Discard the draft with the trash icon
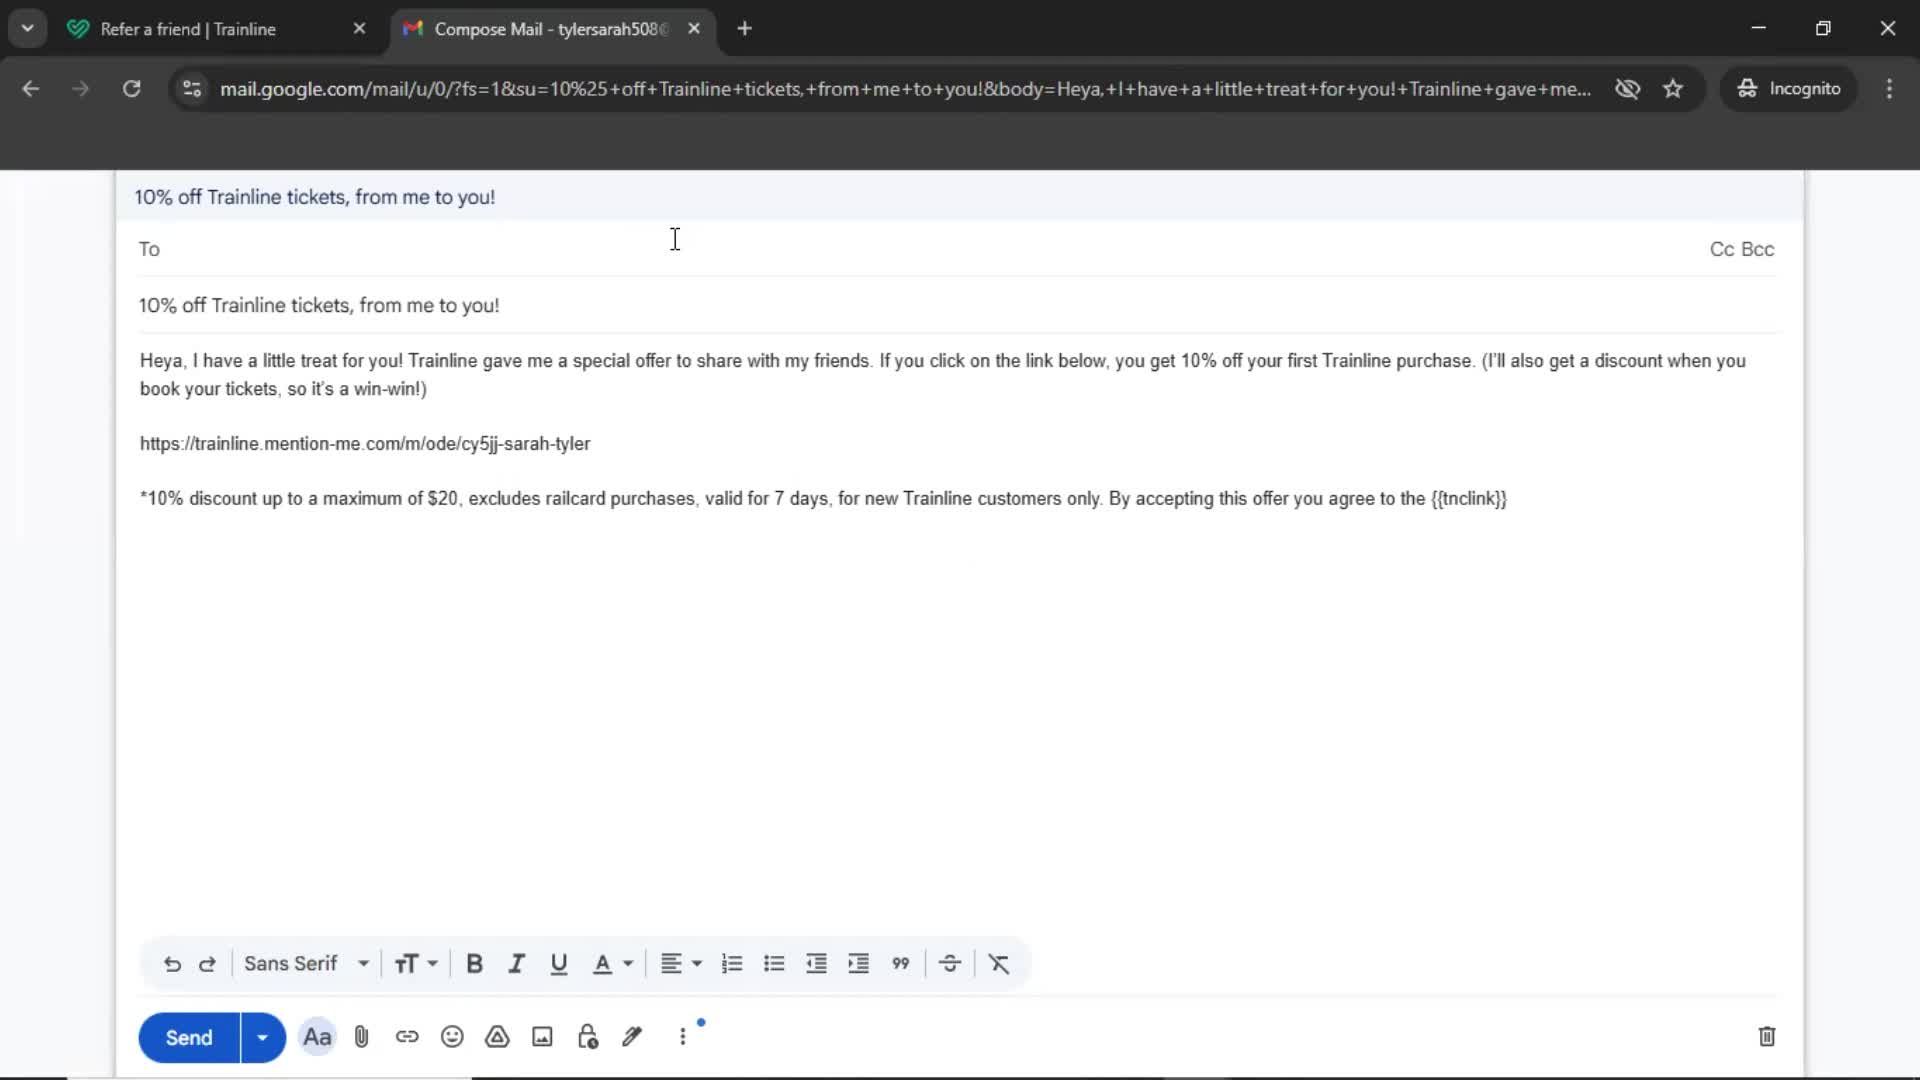The height and width of the screenshot is (1080, 1920). click(1766, 1037)
